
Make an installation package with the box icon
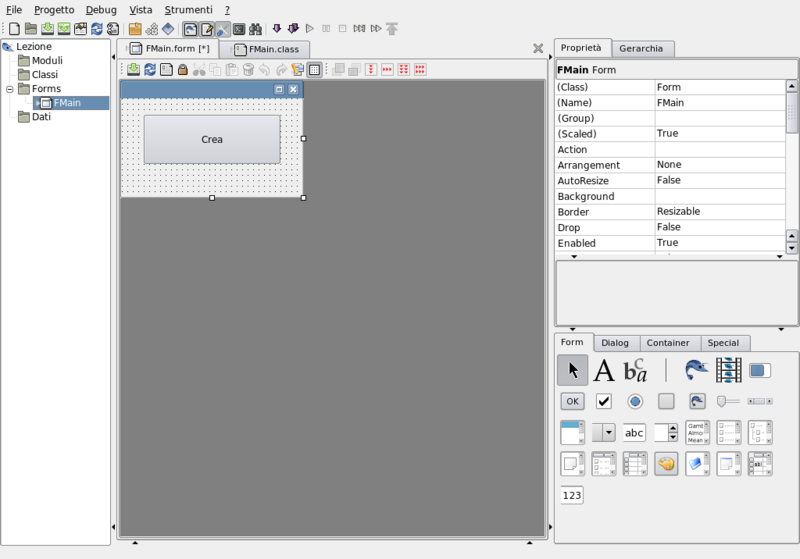click(135, 29)
